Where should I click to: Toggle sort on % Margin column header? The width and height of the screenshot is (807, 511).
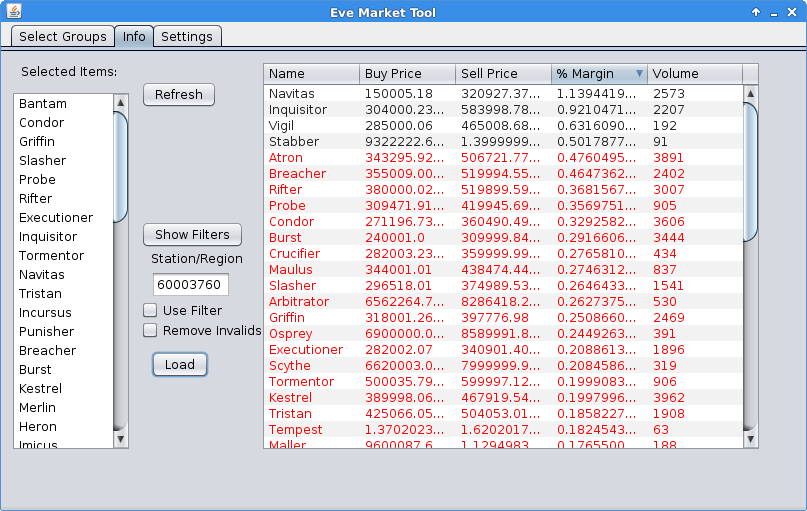599,74
